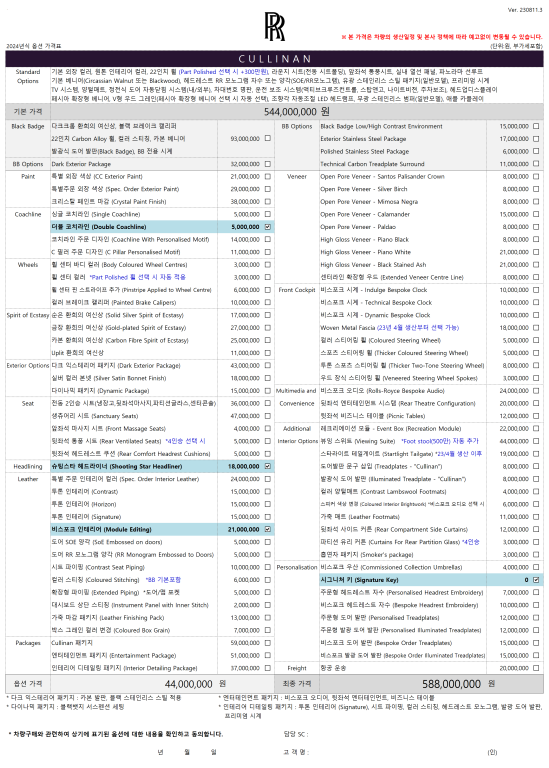Tick the Cullinan 패키지 checkbox
Screen dimensions: 549x768
pyautogui.click(x=267, y=643)
